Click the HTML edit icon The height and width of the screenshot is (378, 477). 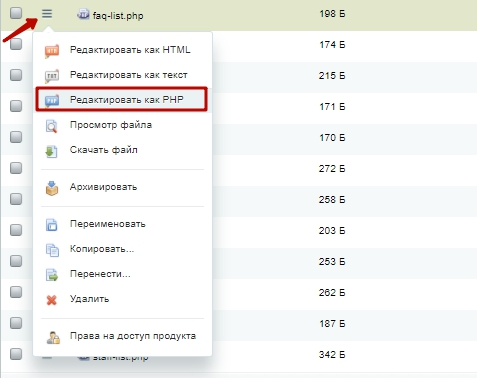click(52, 51)
